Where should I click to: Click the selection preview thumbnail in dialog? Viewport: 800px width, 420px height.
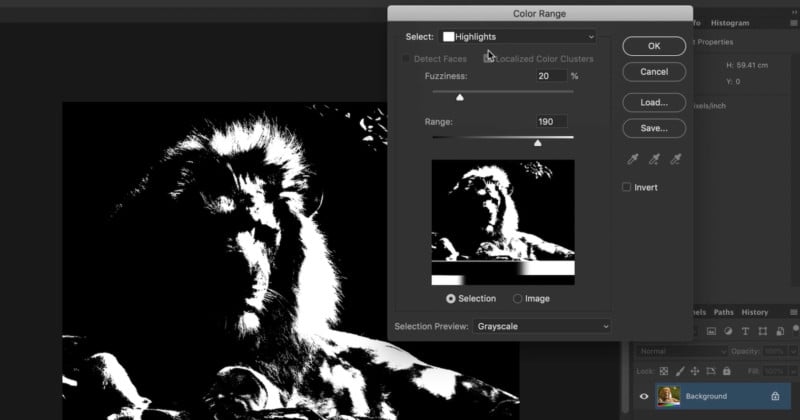tap(503, 223)
